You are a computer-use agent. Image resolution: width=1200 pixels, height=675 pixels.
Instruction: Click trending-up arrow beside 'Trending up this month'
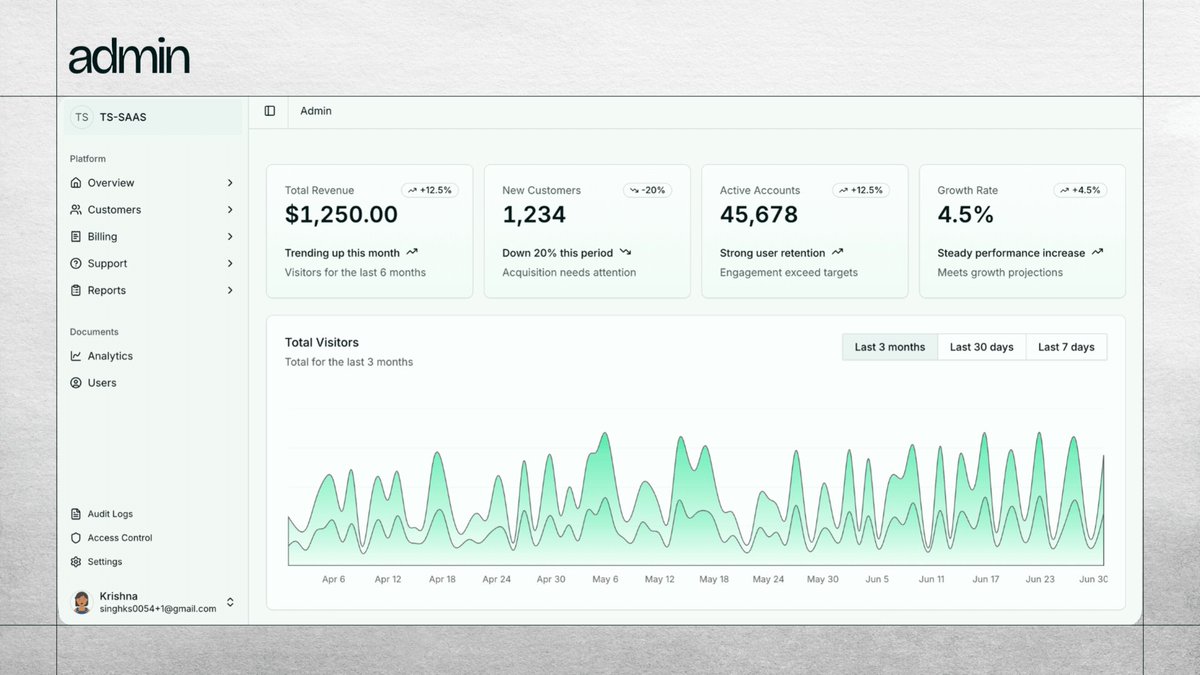[x=412, y=253]
